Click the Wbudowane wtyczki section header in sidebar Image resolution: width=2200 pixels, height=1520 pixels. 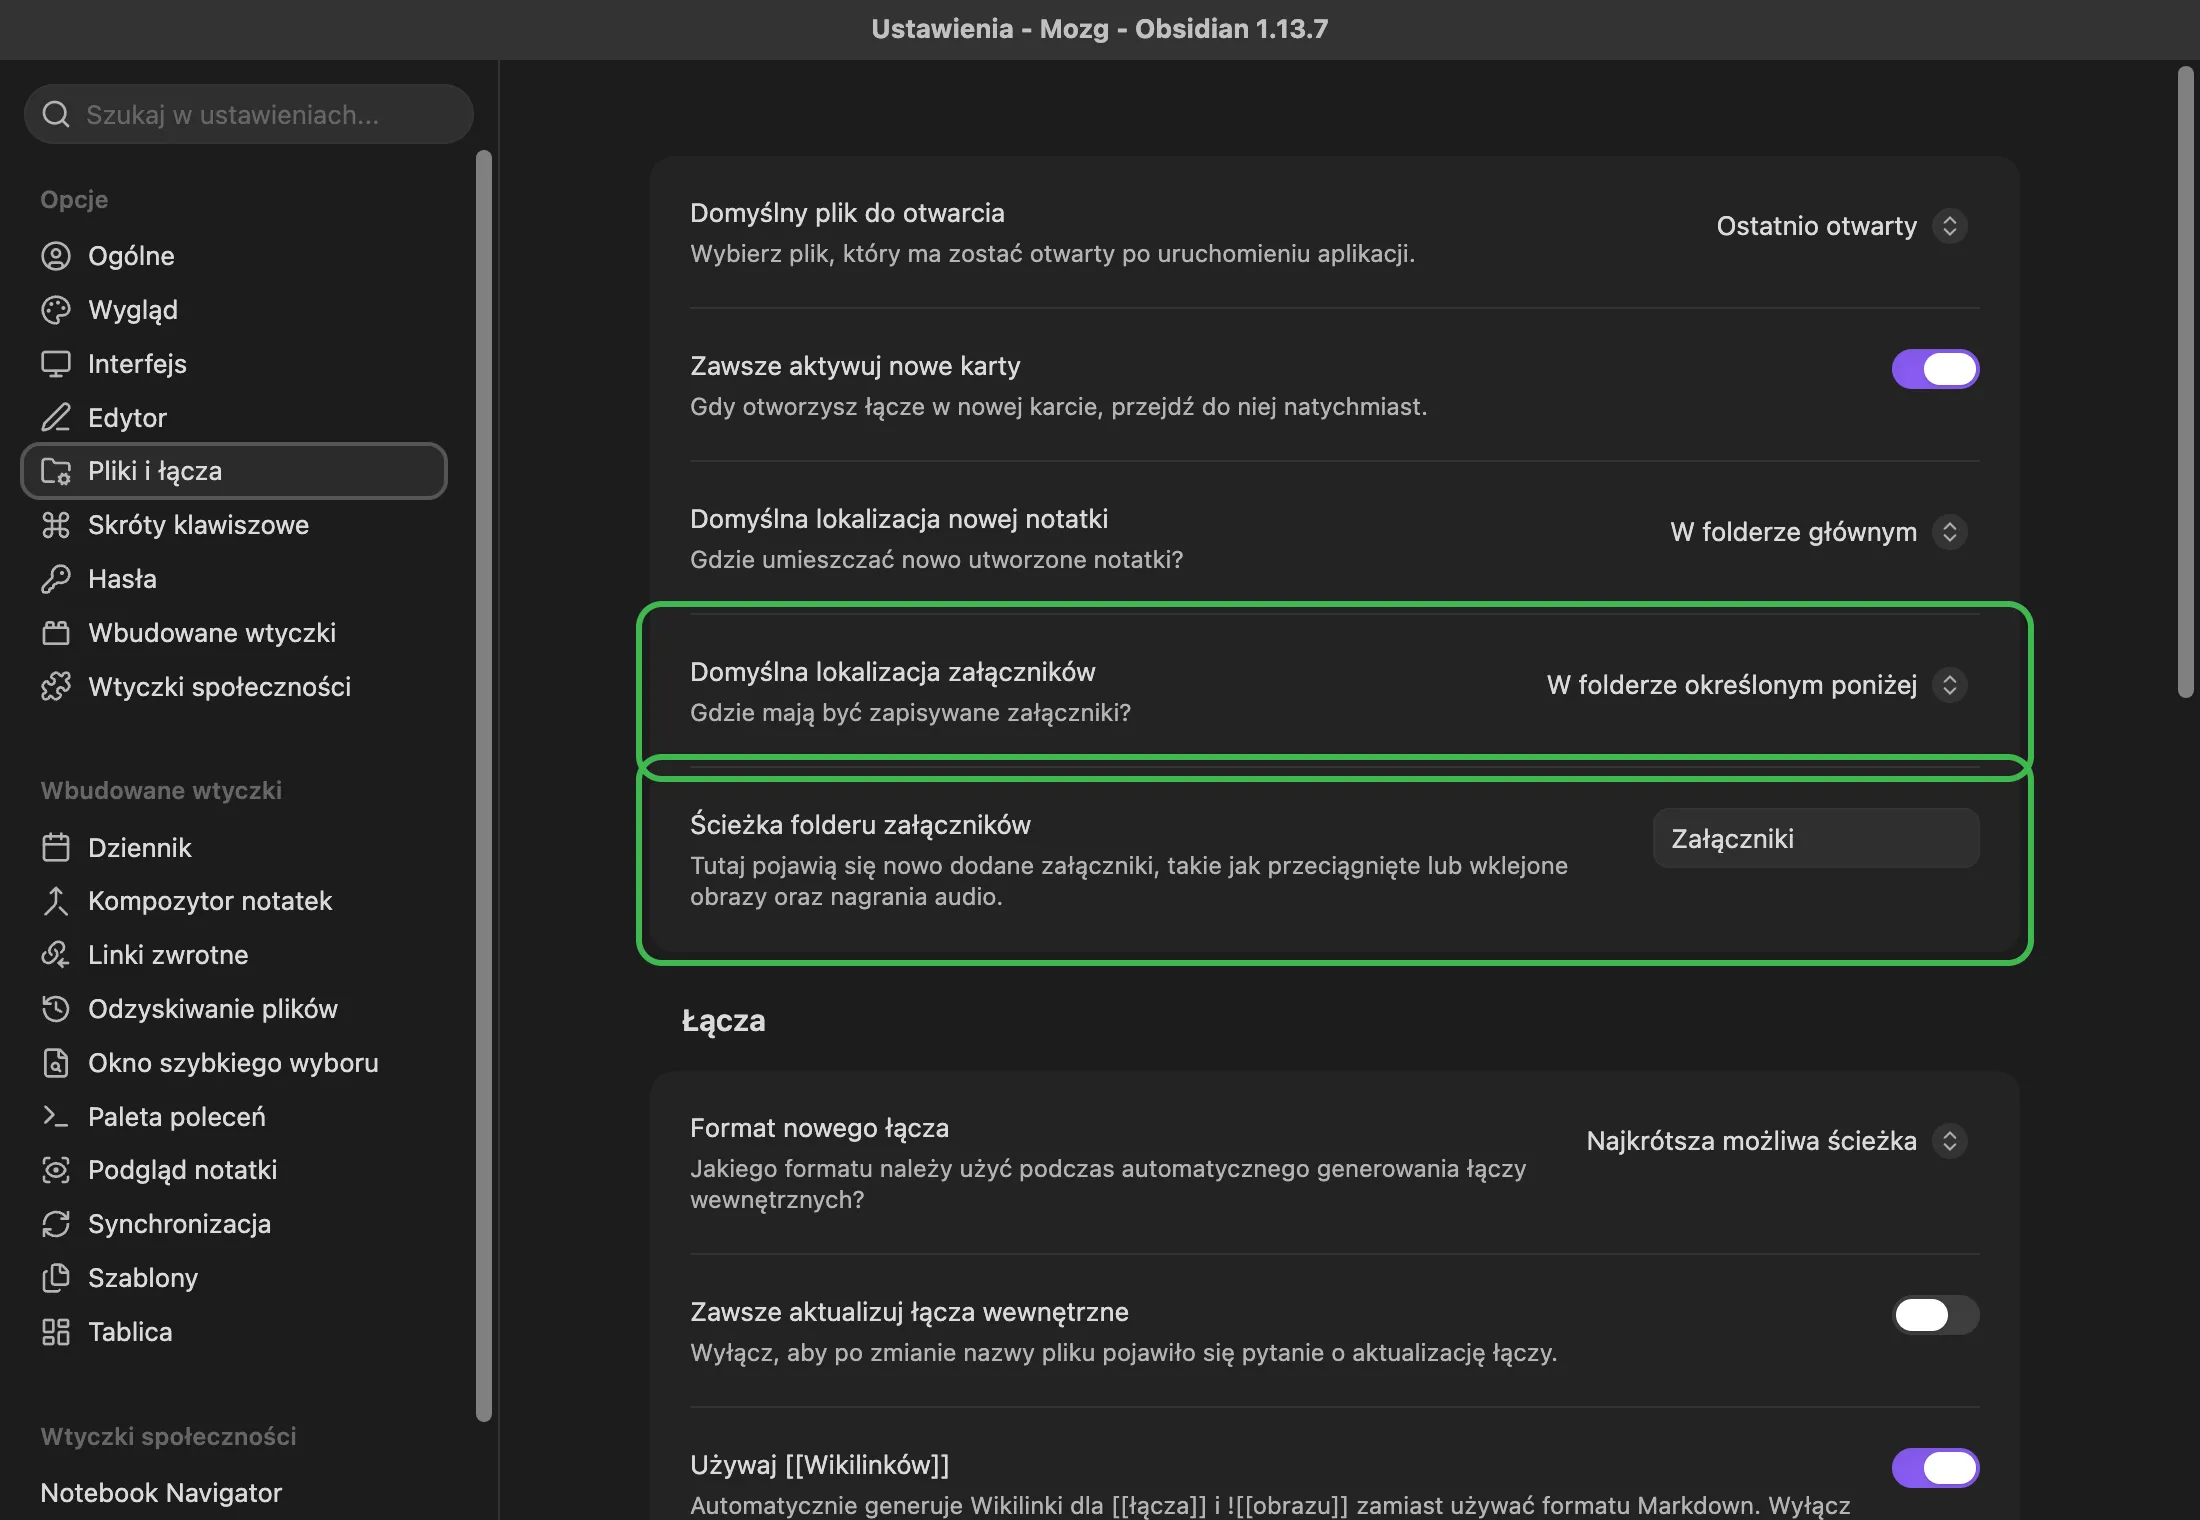point(161,790)
